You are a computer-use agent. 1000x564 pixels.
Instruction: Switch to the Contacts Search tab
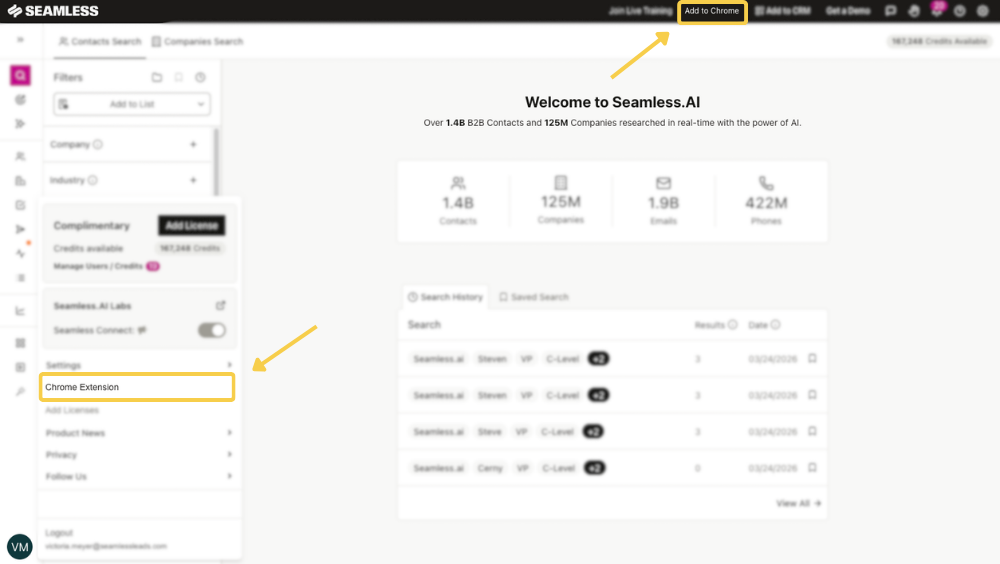pos(100,41)
